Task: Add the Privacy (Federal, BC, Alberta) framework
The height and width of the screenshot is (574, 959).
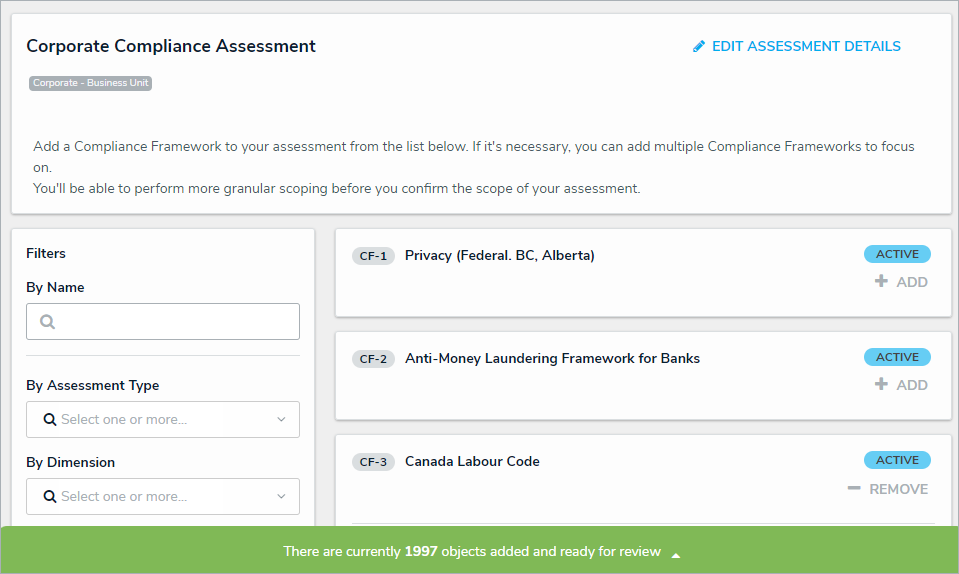Action: (x=902, y=282)
